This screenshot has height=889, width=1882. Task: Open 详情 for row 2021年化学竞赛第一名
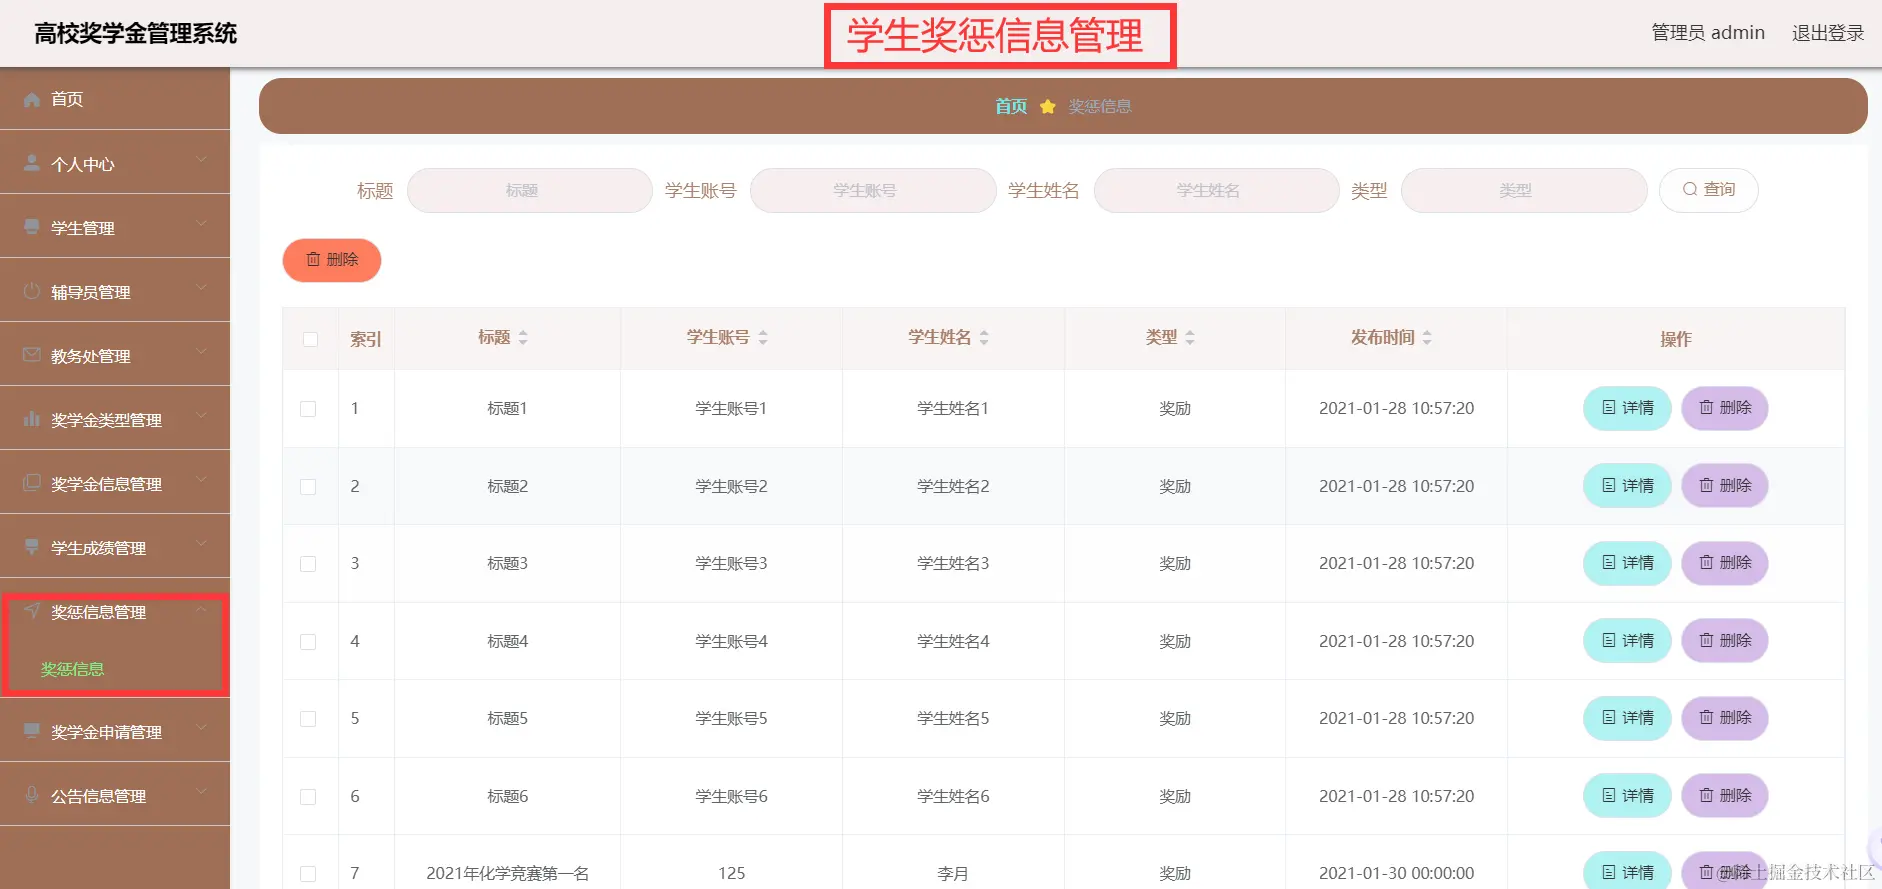[x=1627, y=872]
